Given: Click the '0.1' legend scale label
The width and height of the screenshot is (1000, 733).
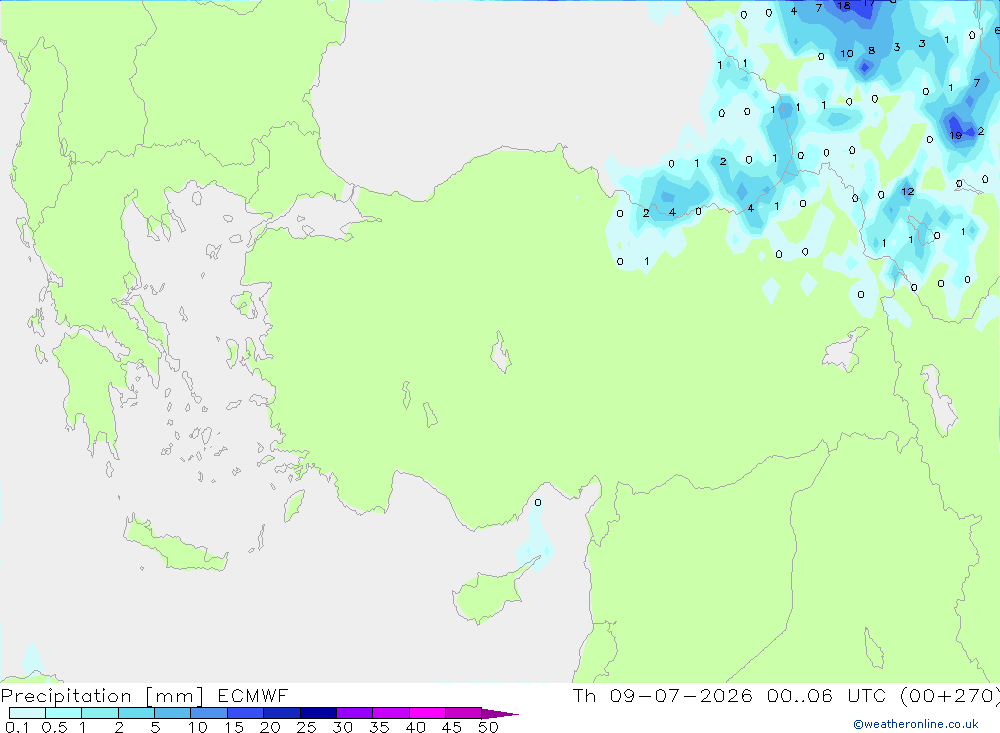Looking at the screenshot, I should [x=17, y=727].
